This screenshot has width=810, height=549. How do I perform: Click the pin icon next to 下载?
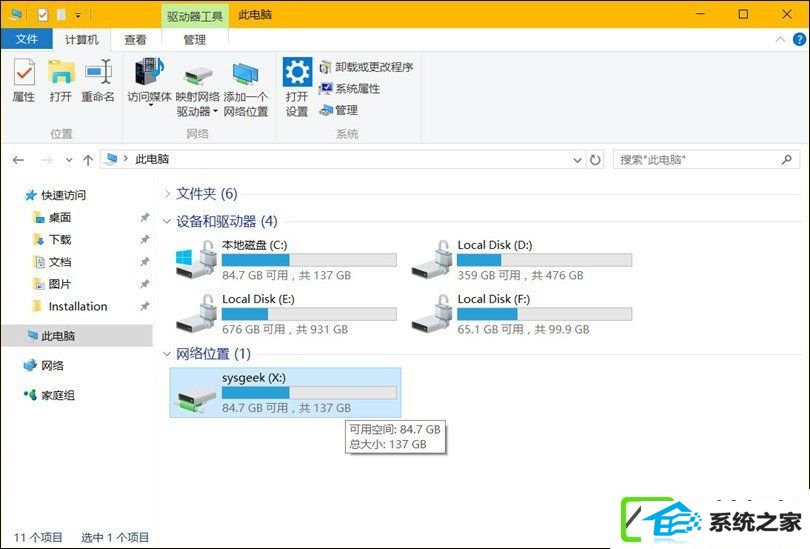click(145, 240)
